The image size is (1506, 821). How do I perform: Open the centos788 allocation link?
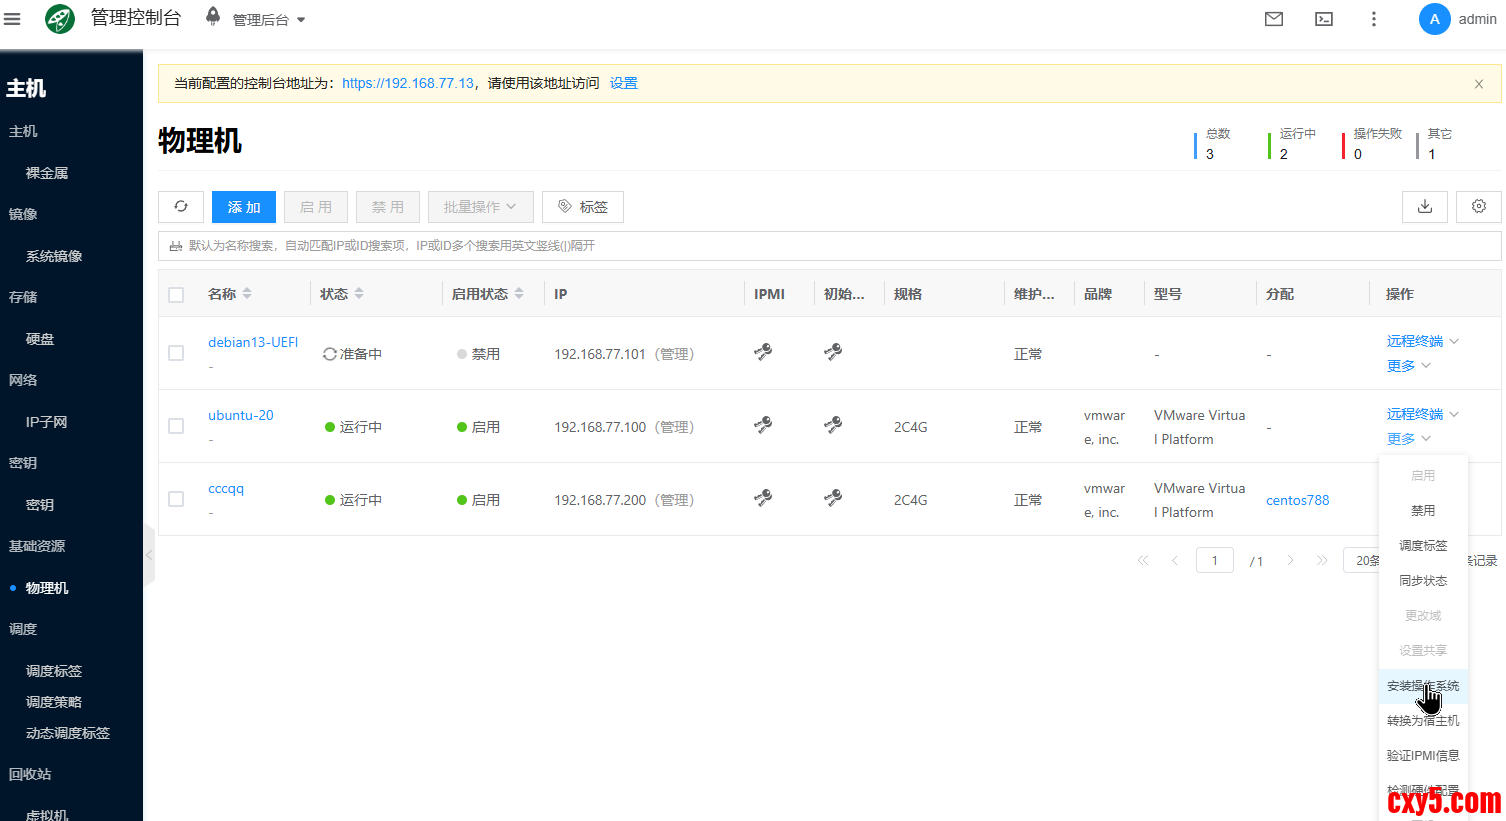click(1297, 500)
